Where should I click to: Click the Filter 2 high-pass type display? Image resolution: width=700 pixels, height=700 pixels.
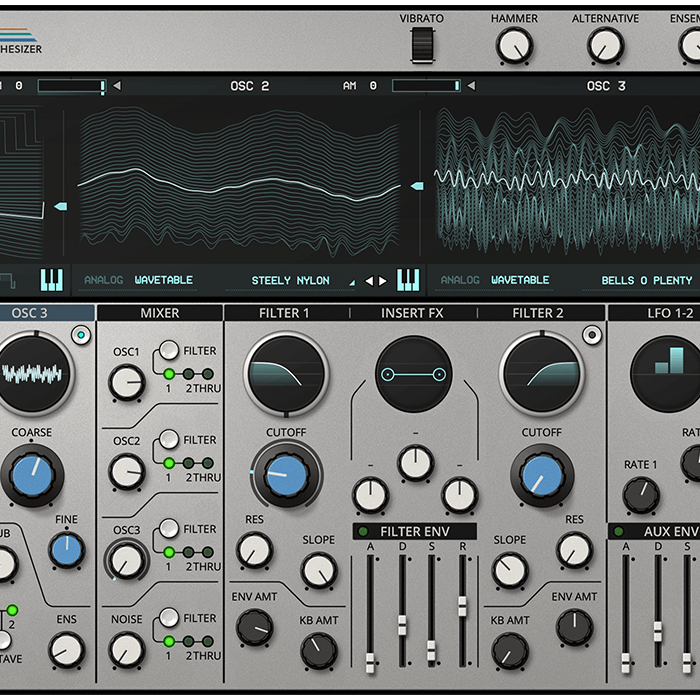tap(542, 374)
